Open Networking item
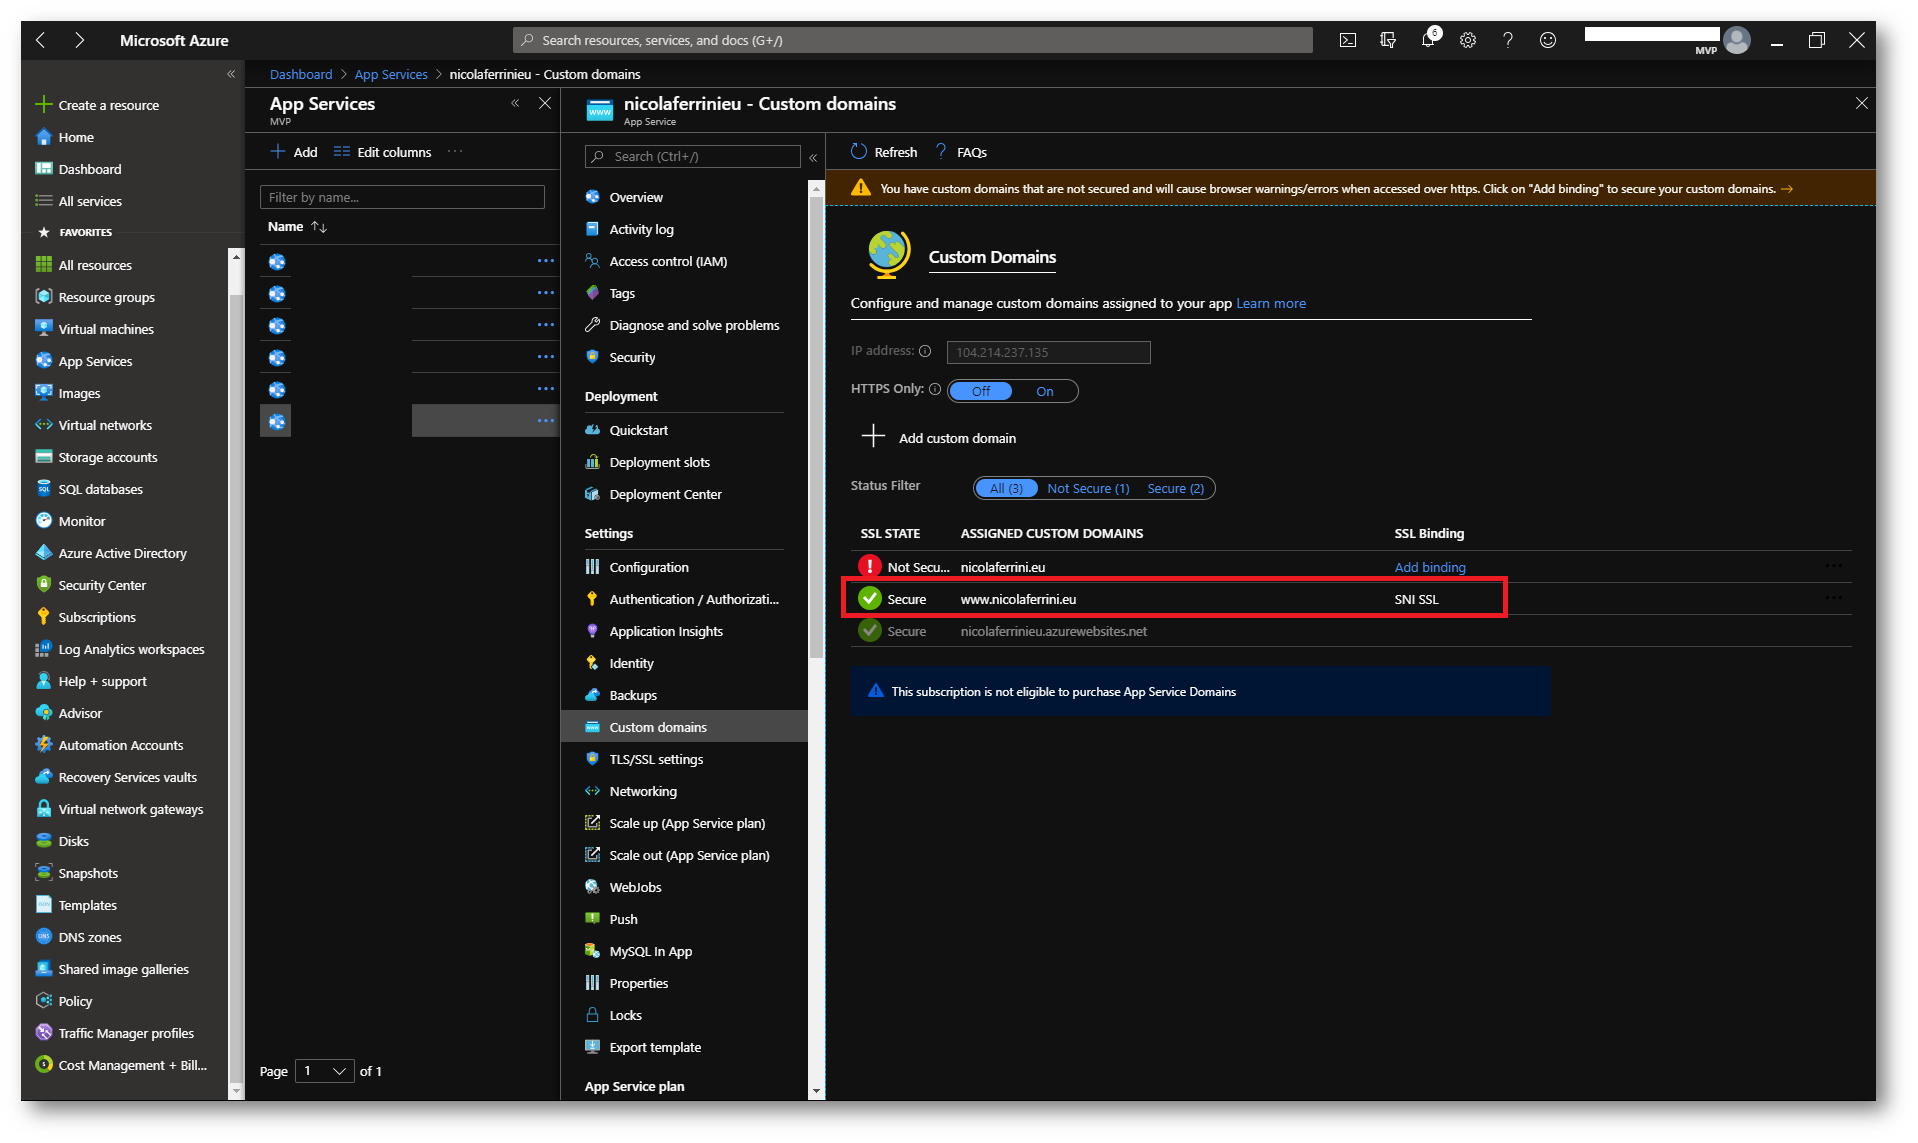Viewport: 1918px width, 1143px height. (643, 791)
